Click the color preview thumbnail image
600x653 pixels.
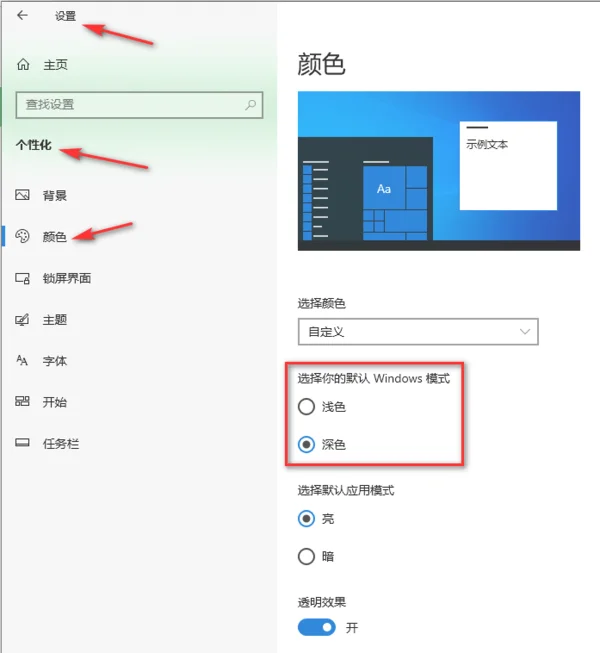439,171
